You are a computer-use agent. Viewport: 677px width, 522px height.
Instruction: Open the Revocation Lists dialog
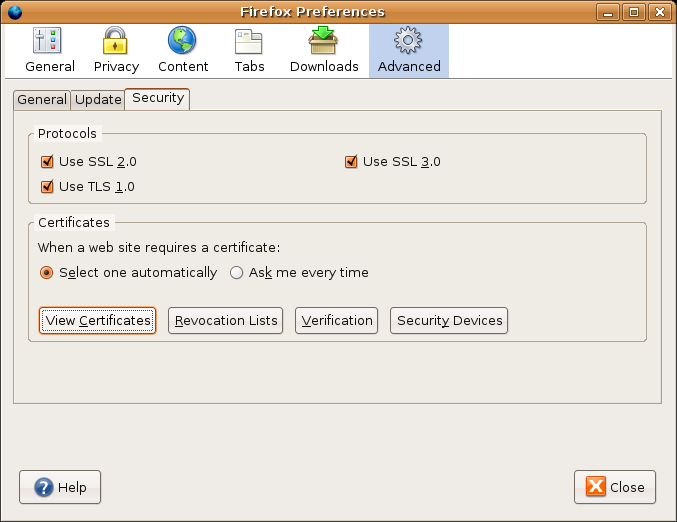(225, 321)
